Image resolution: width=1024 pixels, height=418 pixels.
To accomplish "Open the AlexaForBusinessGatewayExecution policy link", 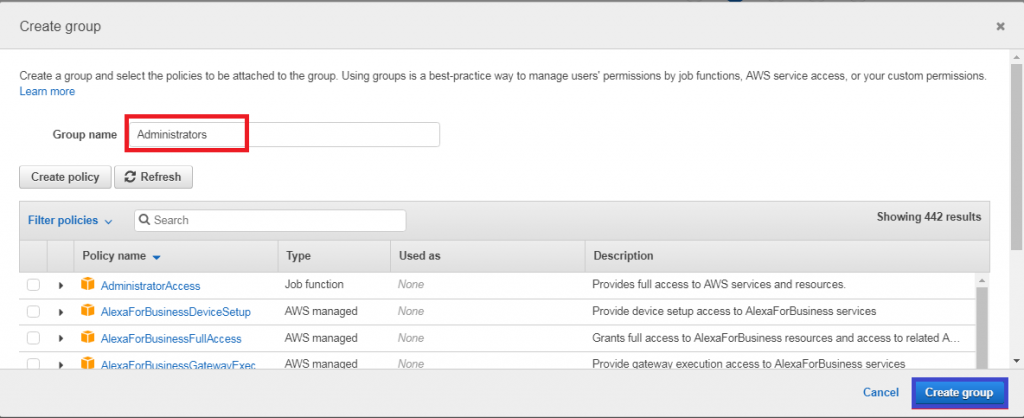I will pyautogui.click(x=178, y=364).
